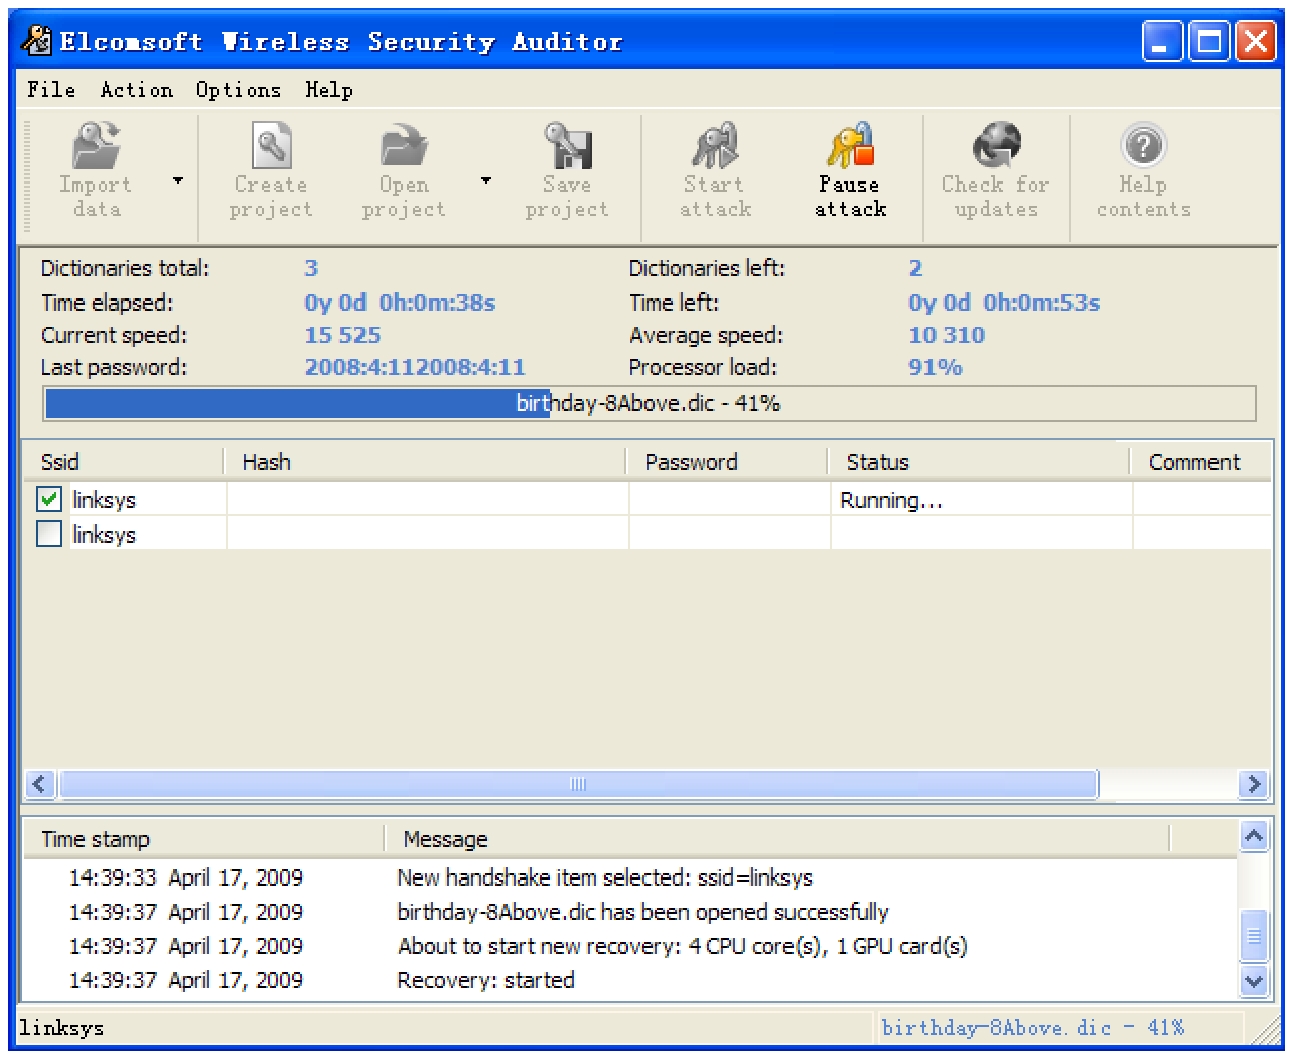1289x1054 pixels.
Task: Click the Comment column header
Action: coord(1202,462)
